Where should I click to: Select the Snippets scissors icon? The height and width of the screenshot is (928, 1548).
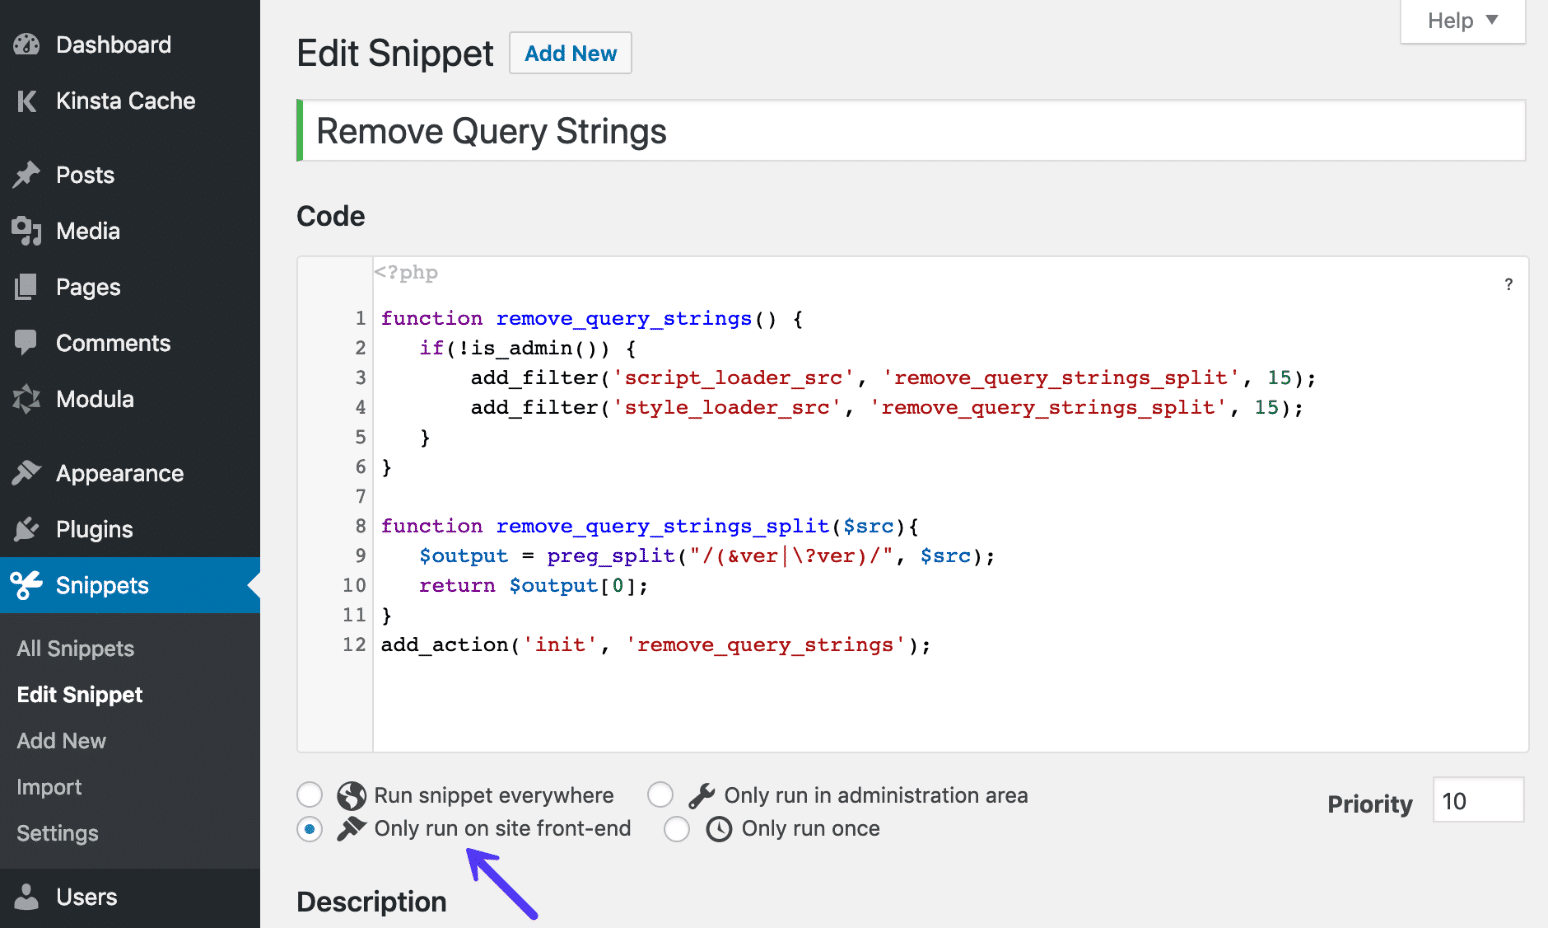pos(25,585)
